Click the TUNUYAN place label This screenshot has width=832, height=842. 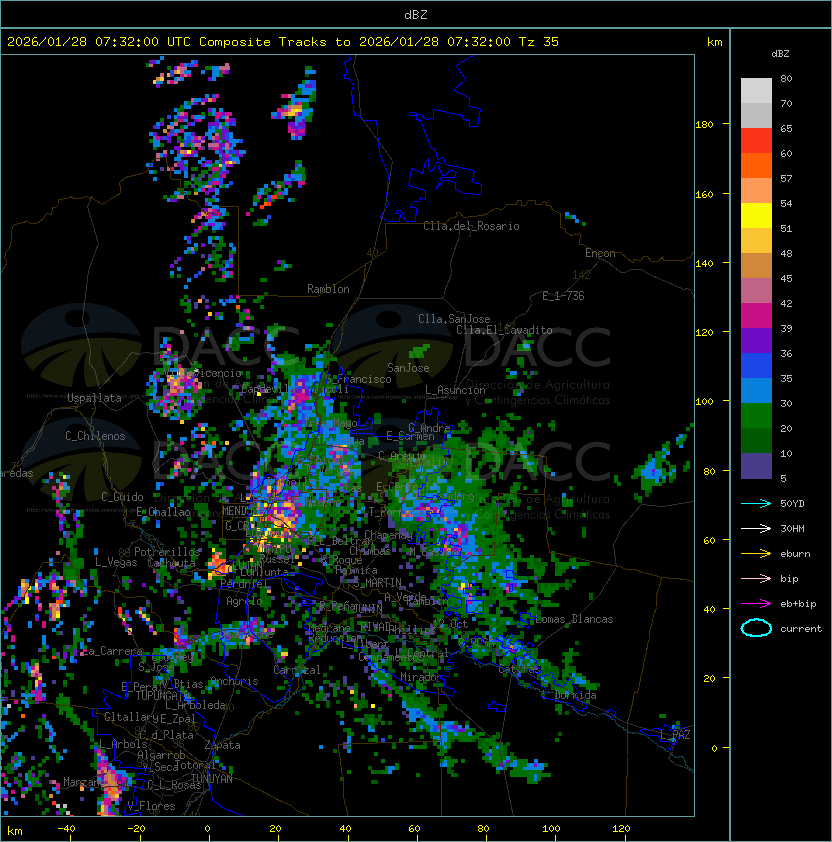point(212,779)
